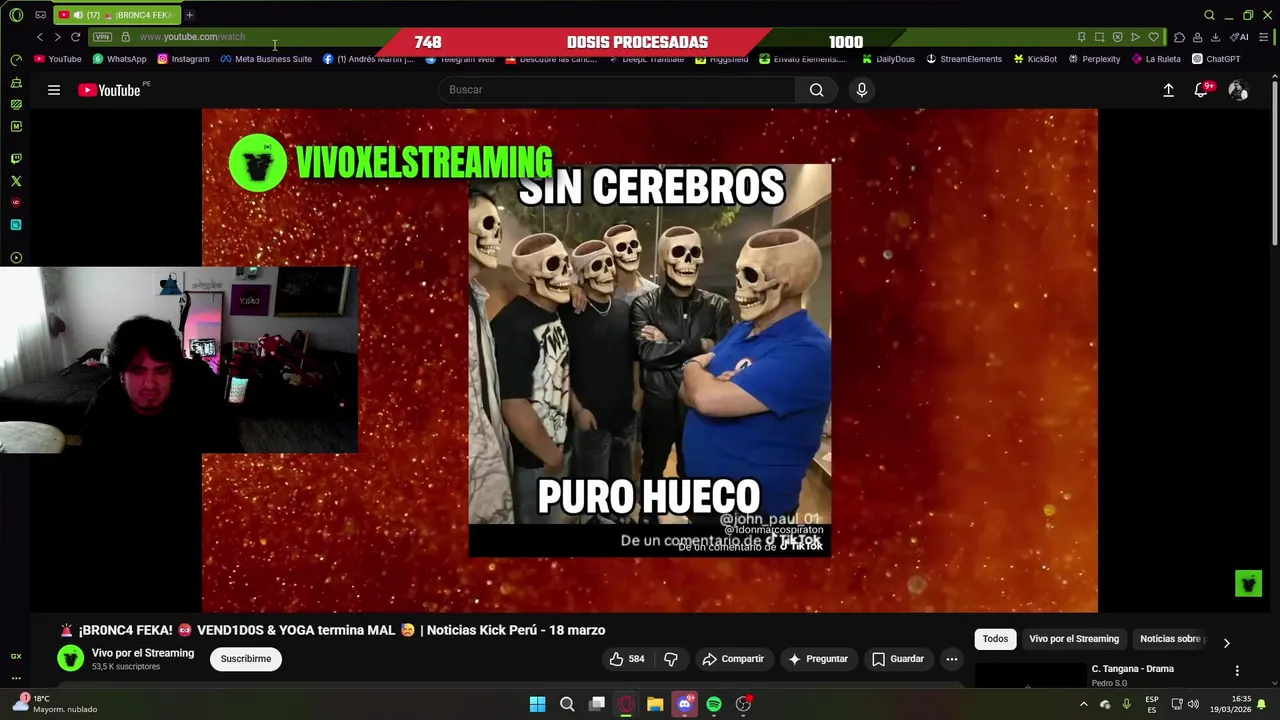Image resolution: width=1280 pixels, height=720 pixels.
Task: Go back with the browser back arrow
Action: tap(40, 37)
